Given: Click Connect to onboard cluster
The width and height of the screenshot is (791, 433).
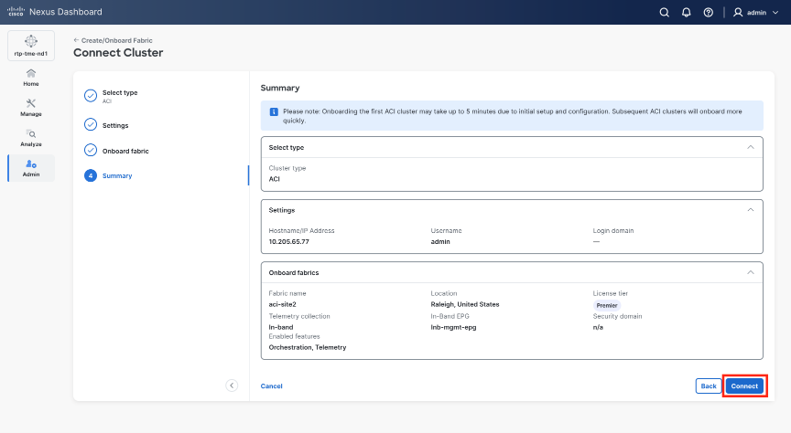Looking at the screenshot, I should pyautogui.click(x=745, y=386).
